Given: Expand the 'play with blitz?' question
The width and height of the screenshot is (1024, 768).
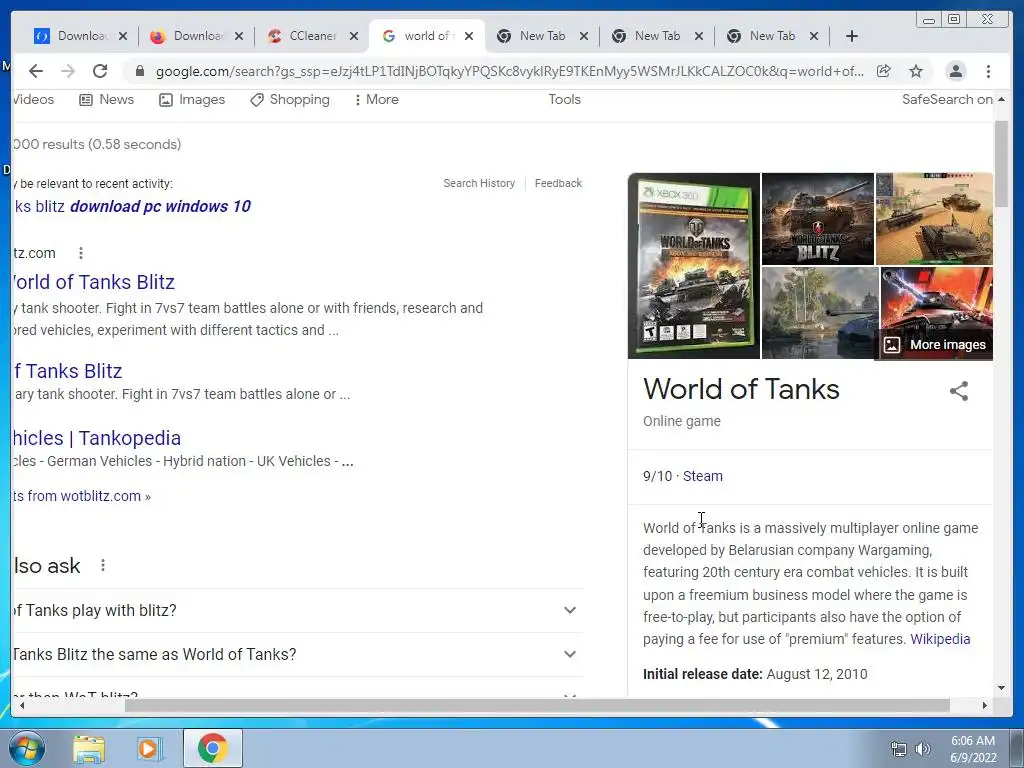Looking at the screenshot, I should coord(297,611).
